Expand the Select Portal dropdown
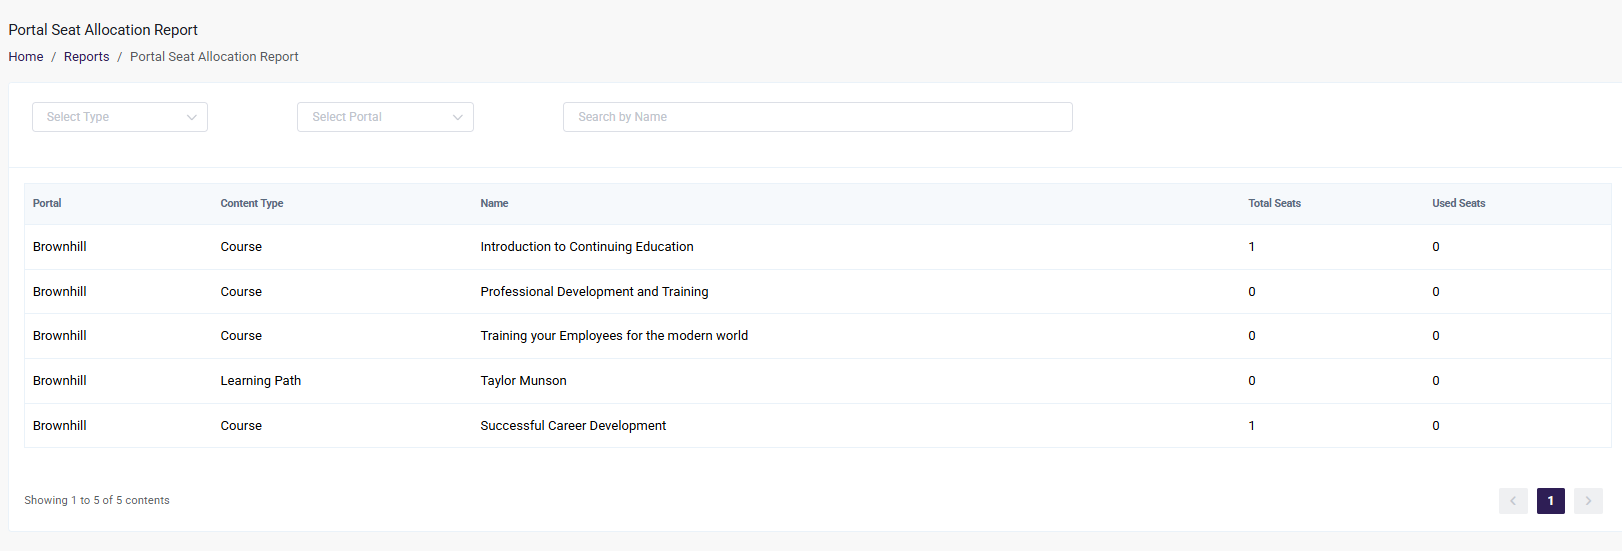 point(385,117)
